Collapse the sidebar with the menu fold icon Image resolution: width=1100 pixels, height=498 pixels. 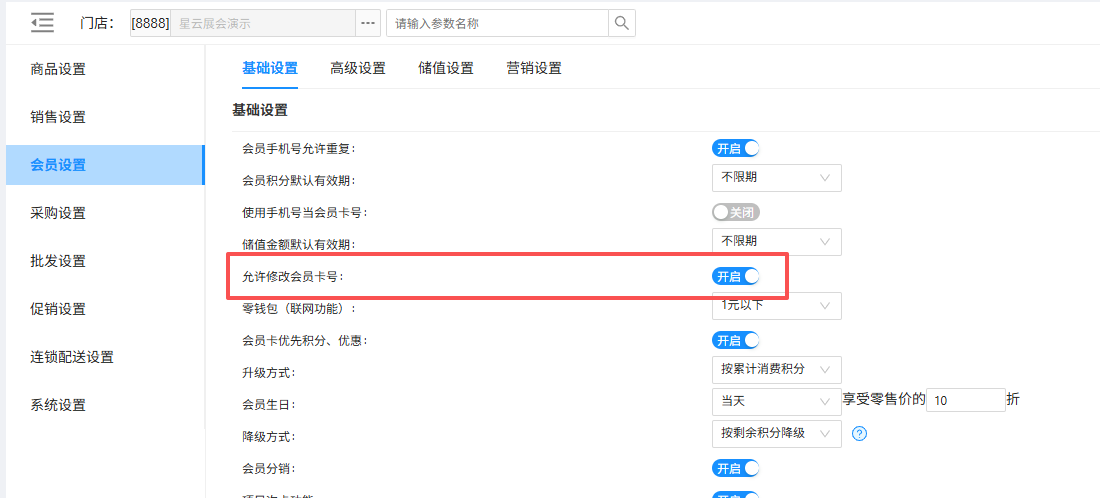click(42, 22)
